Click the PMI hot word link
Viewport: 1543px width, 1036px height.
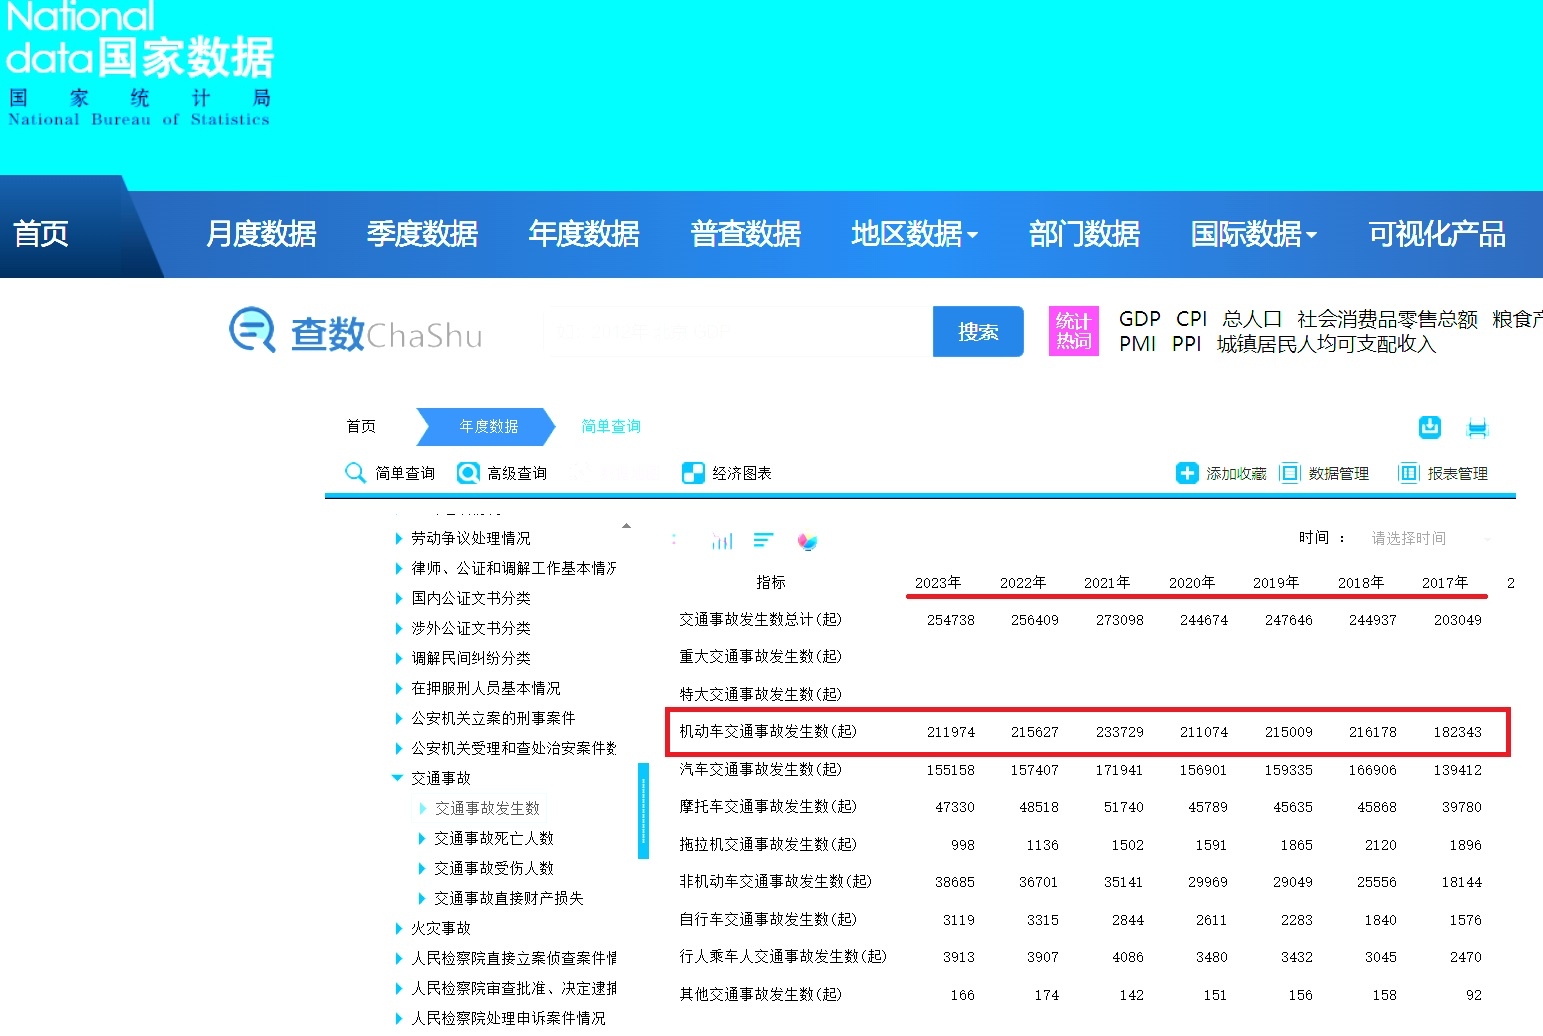[x=1137, y=344]
